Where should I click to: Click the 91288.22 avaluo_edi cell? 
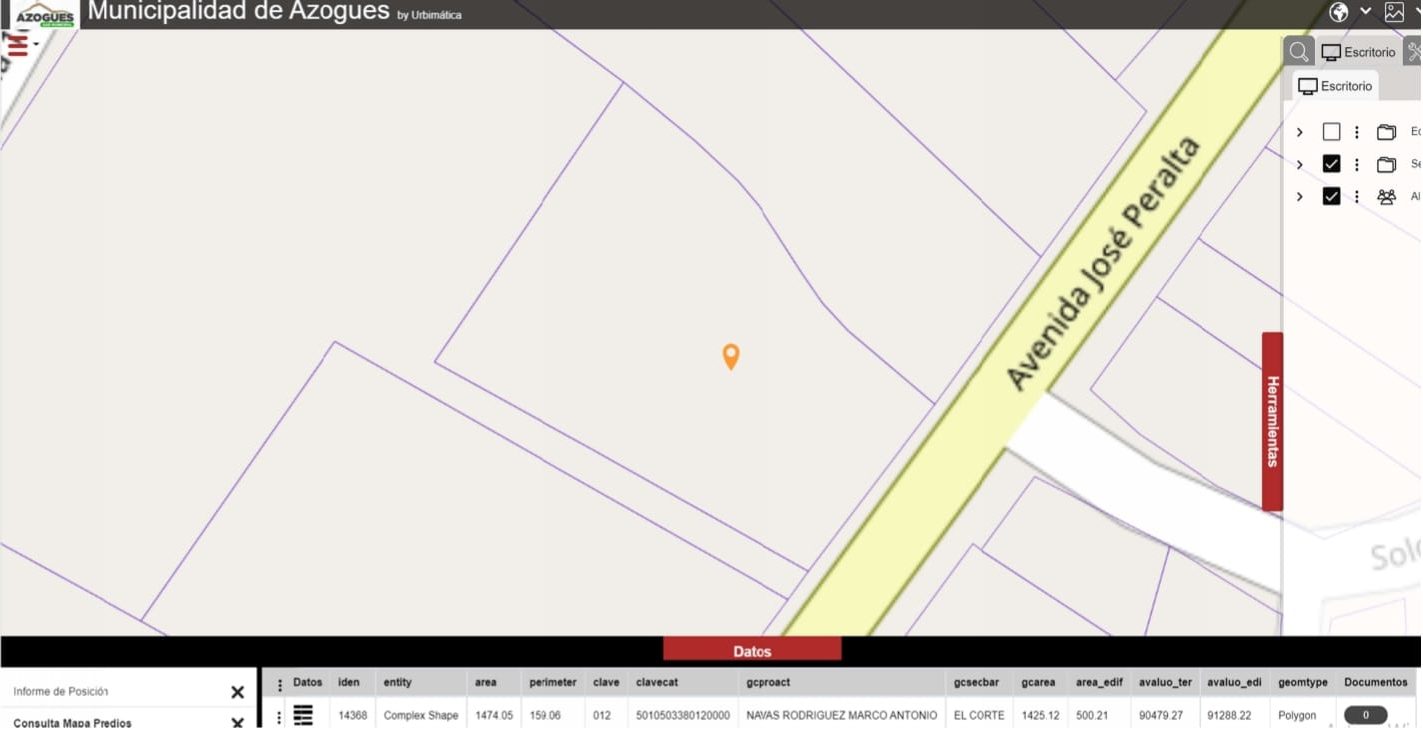click(x=1229, y=715)
